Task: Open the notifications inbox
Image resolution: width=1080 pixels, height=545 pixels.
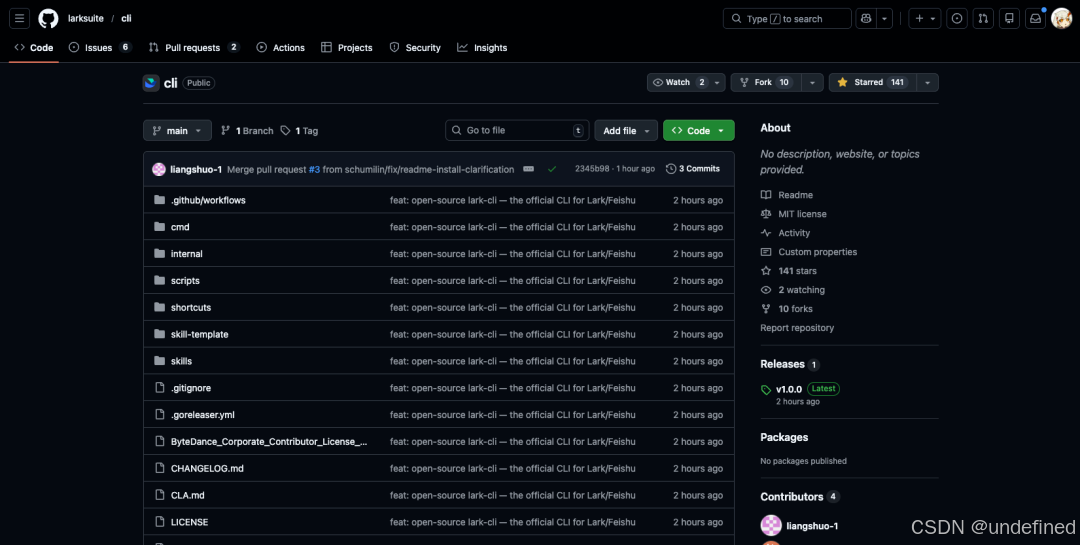Action: (x=1035, y=19)
